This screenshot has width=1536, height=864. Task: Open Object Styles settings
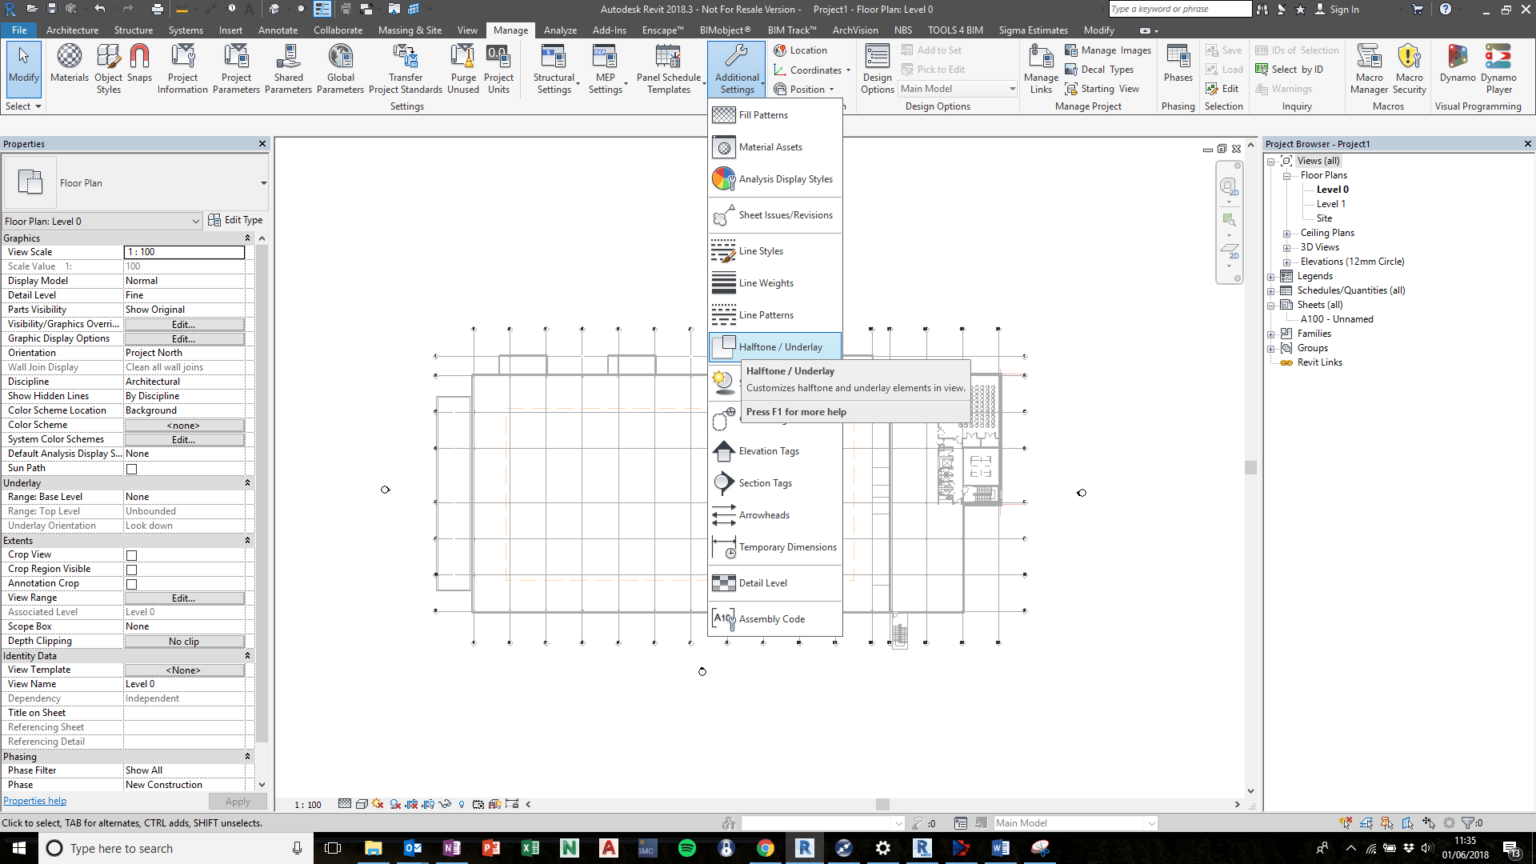point(108,68)
